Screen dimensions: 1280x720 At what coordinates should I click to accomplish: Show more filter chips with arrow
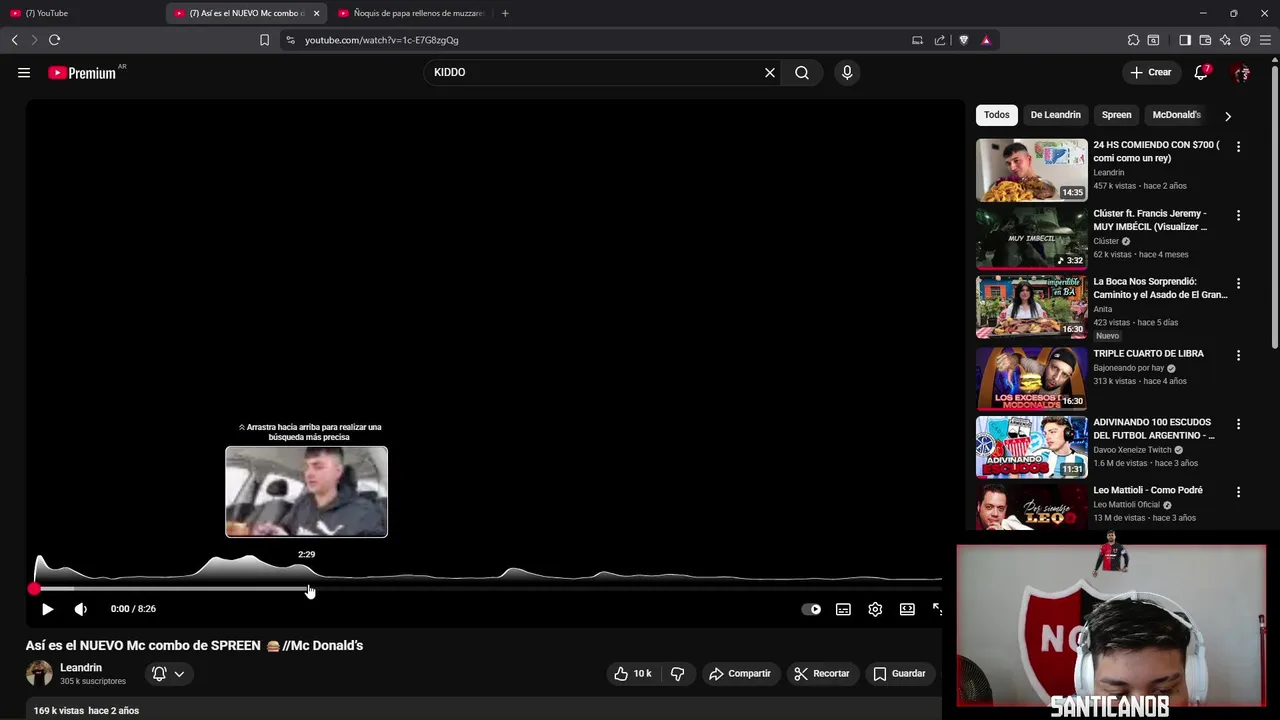click(x=1228, y=116)
